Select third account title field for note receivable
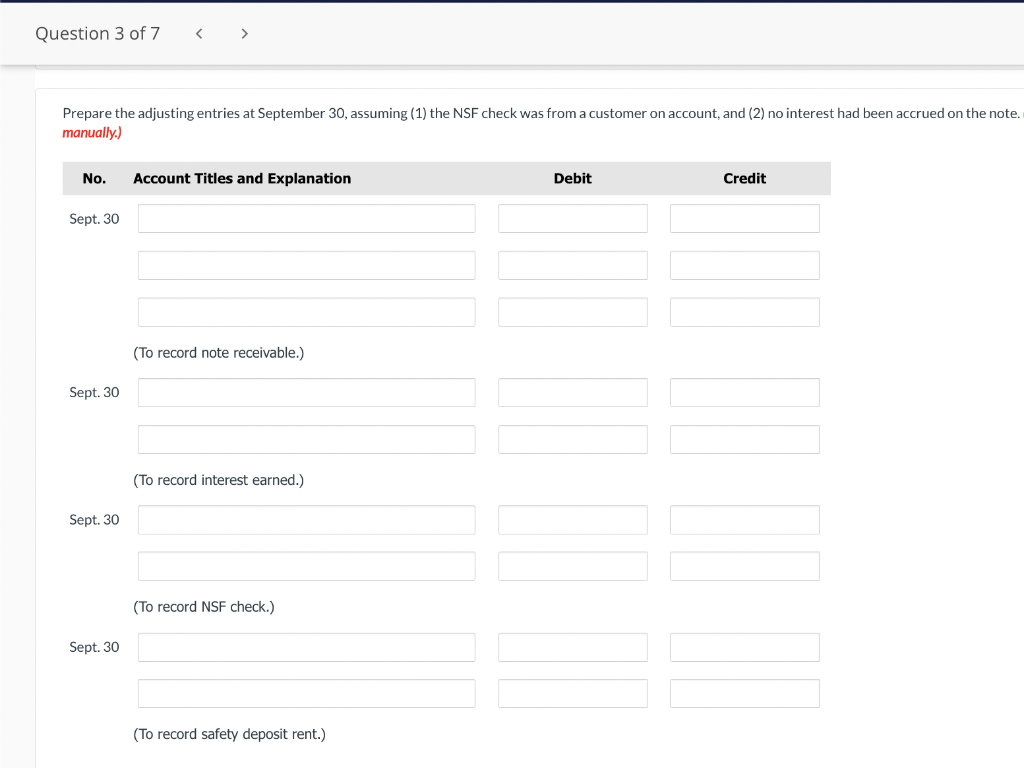The width and height of the screenshot is (1024, 768). pyautogui.click(x=306, y=312)
